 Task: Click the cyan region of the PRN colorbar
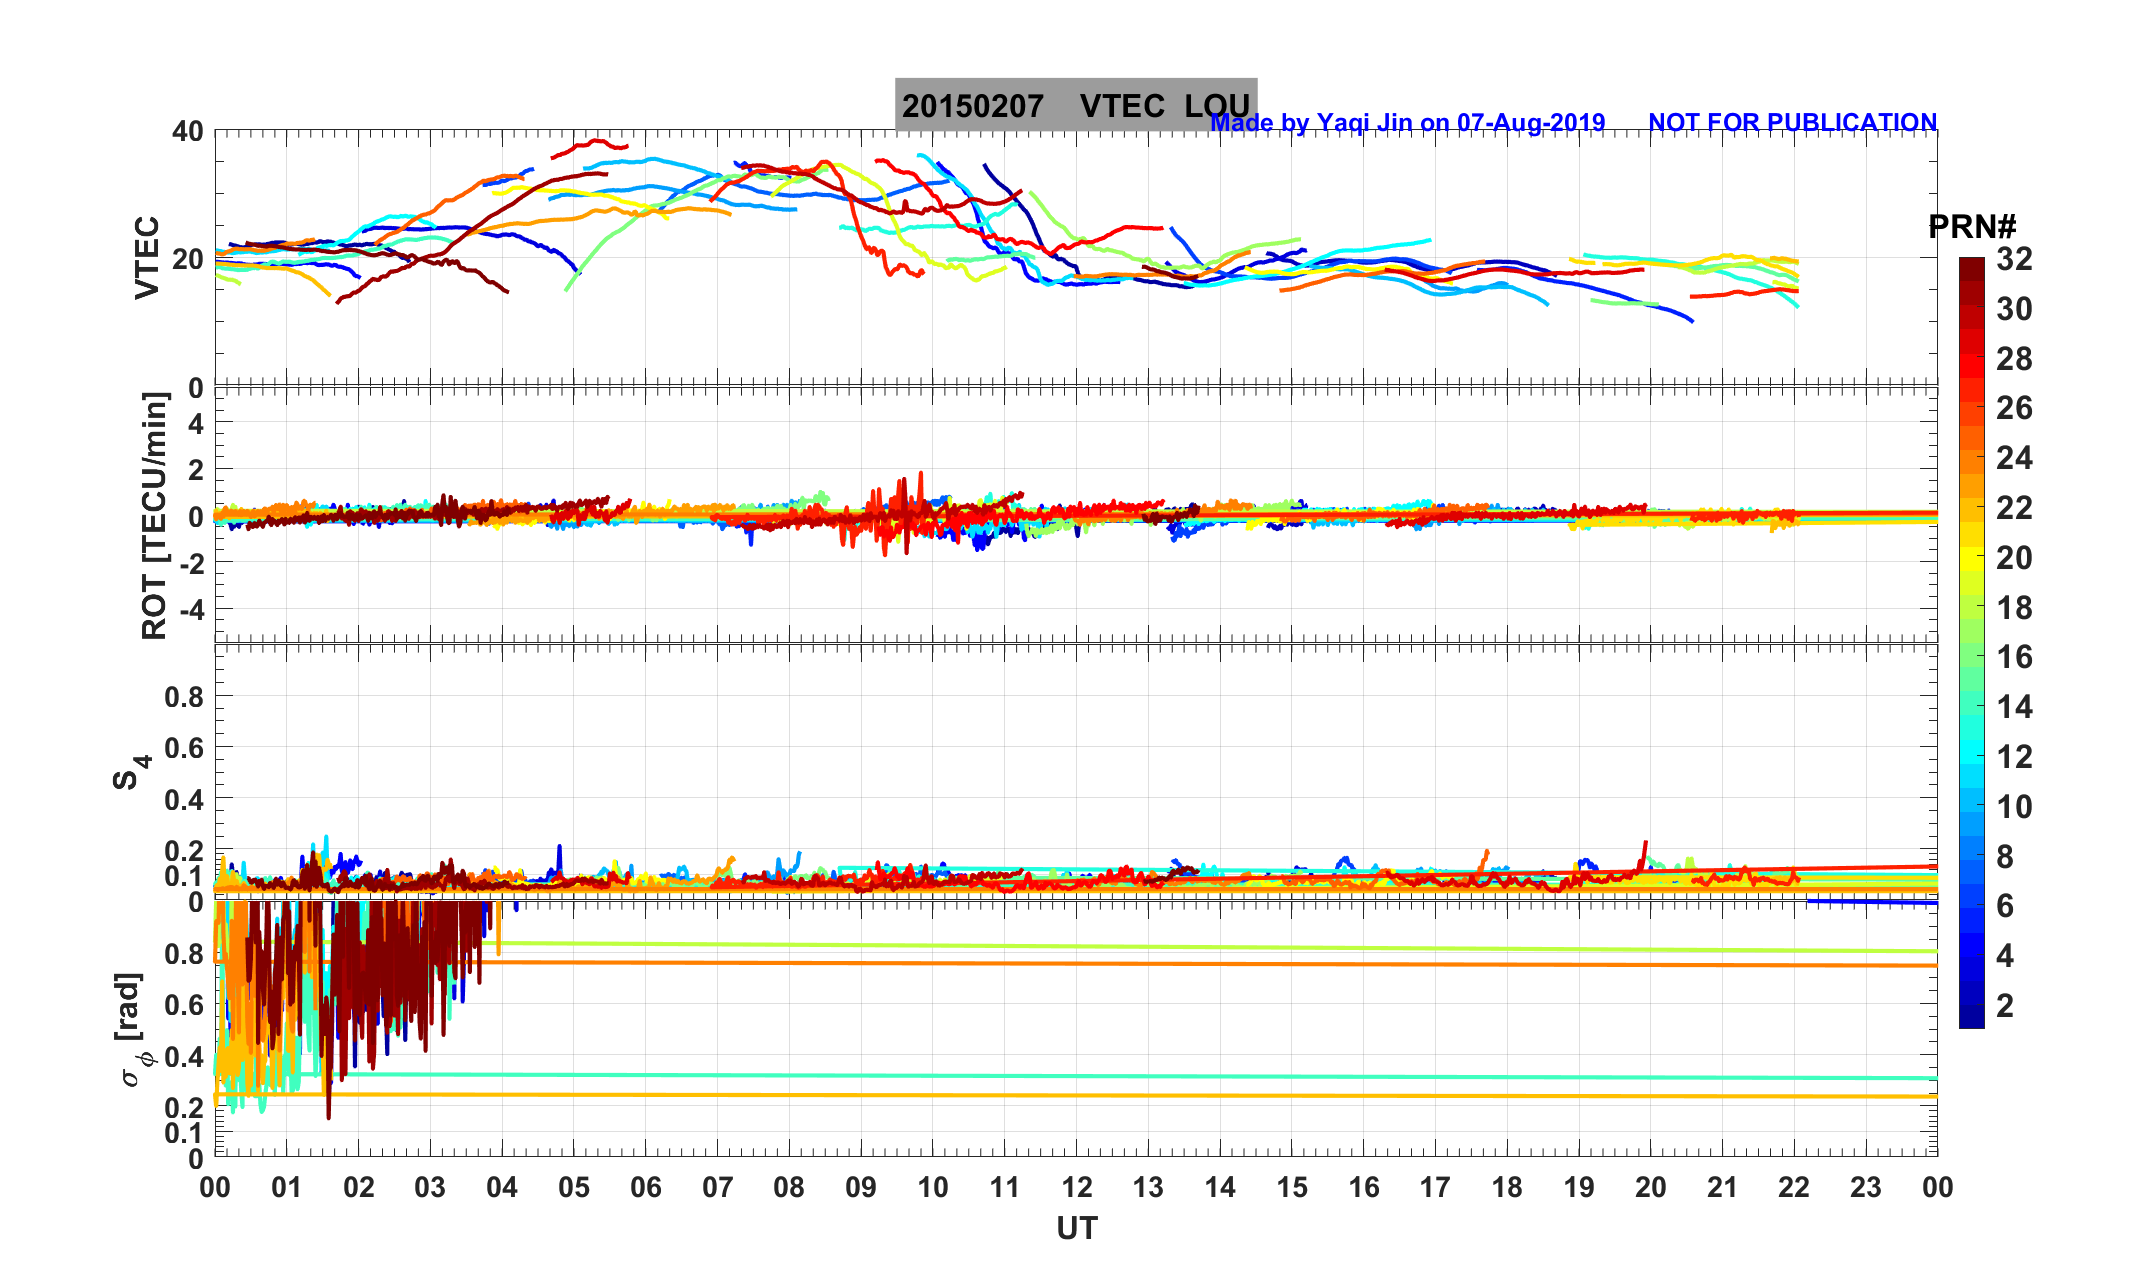(1971, 750)
